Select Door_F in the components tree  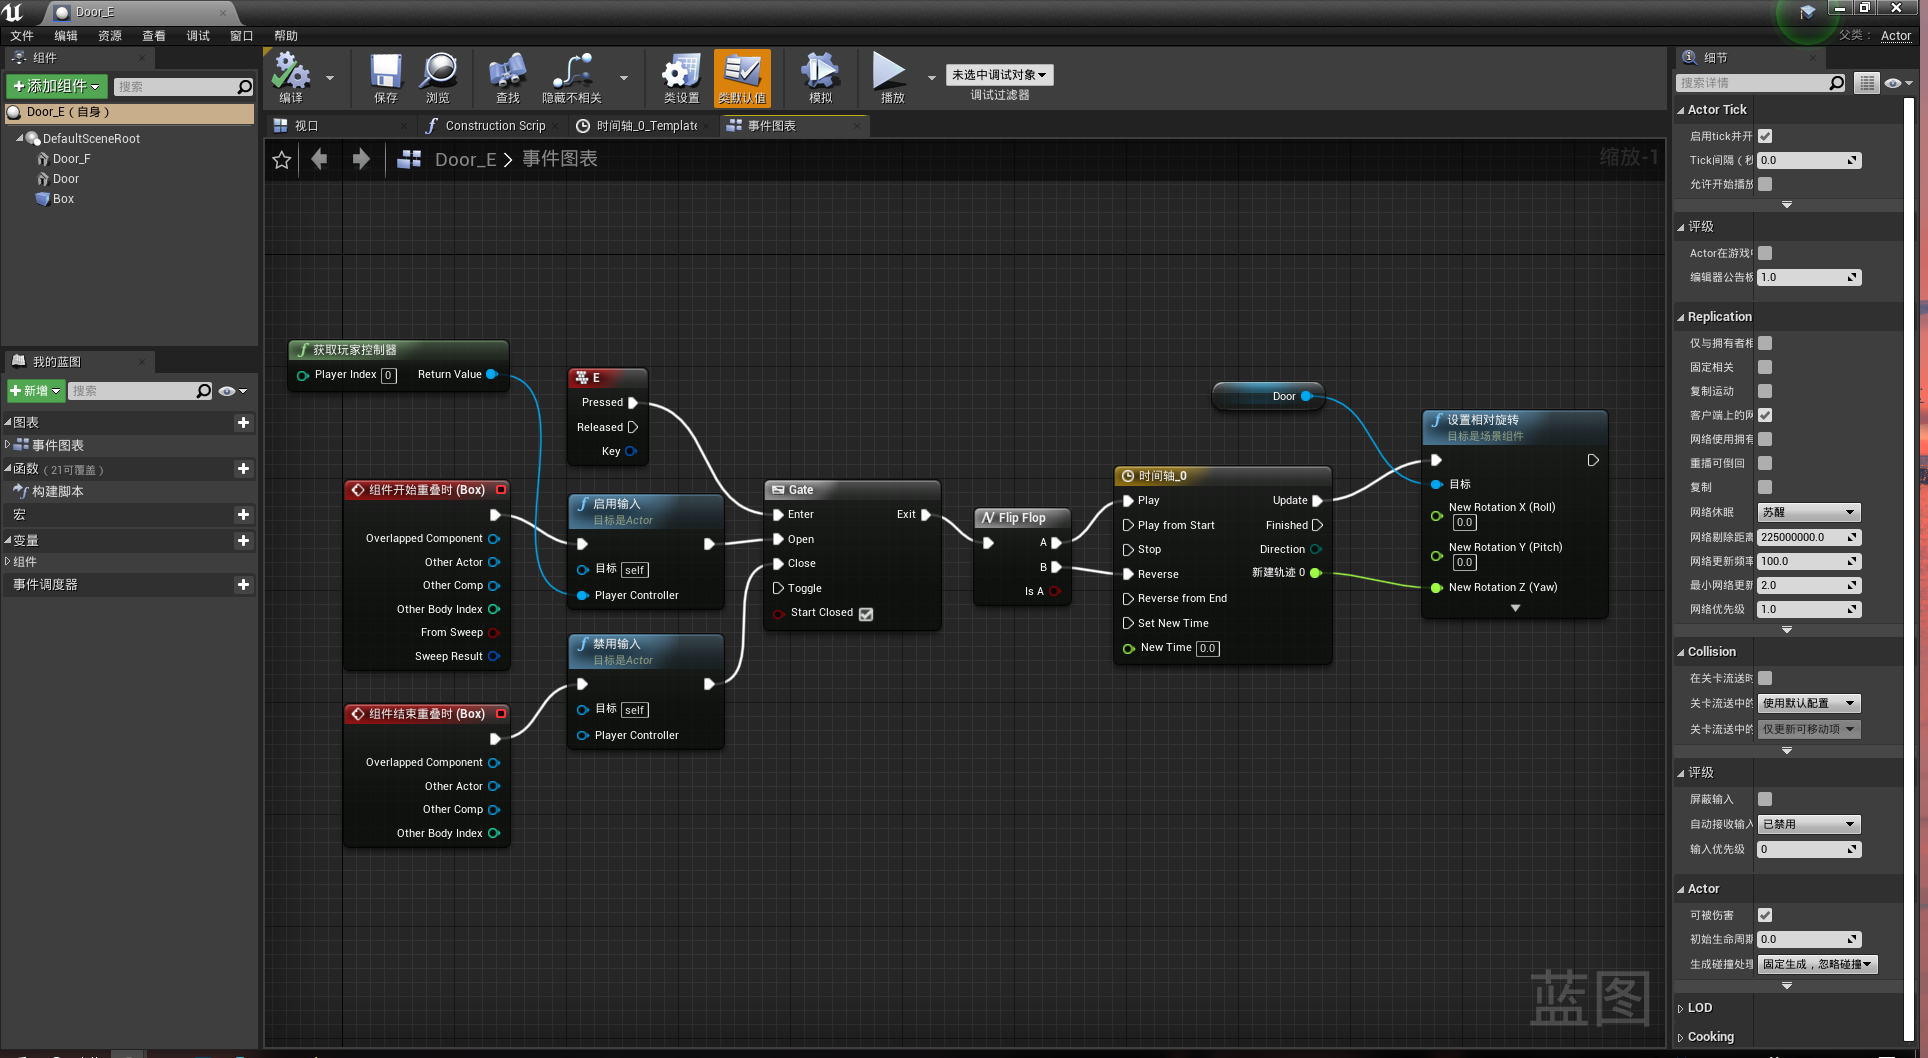coord(71,159)
